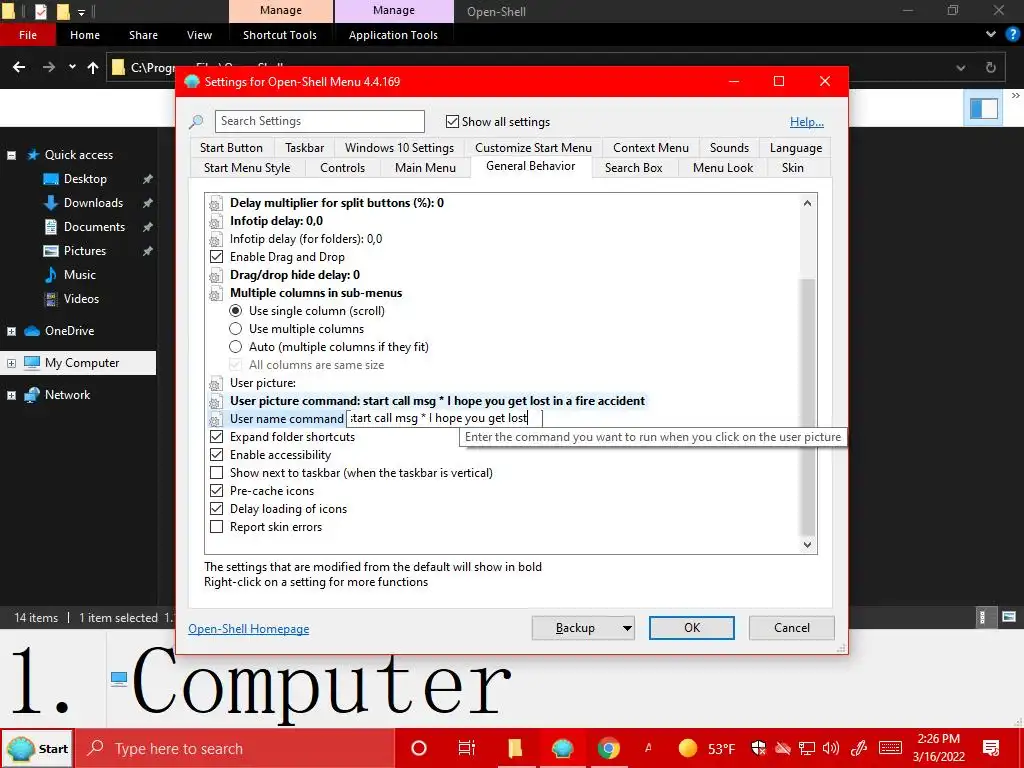Open notification center icon
Screen dimensions: 1024x768
pos(991,748)
